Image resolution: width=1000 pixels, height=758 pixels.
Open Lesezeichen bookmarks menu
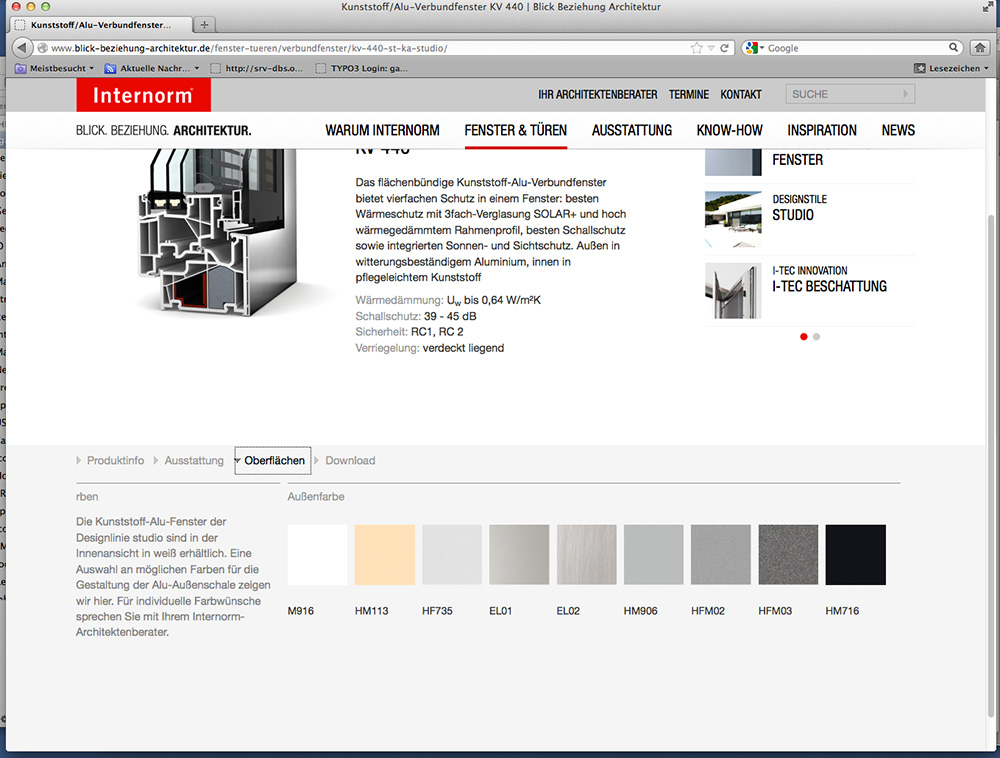pos(951,68)
